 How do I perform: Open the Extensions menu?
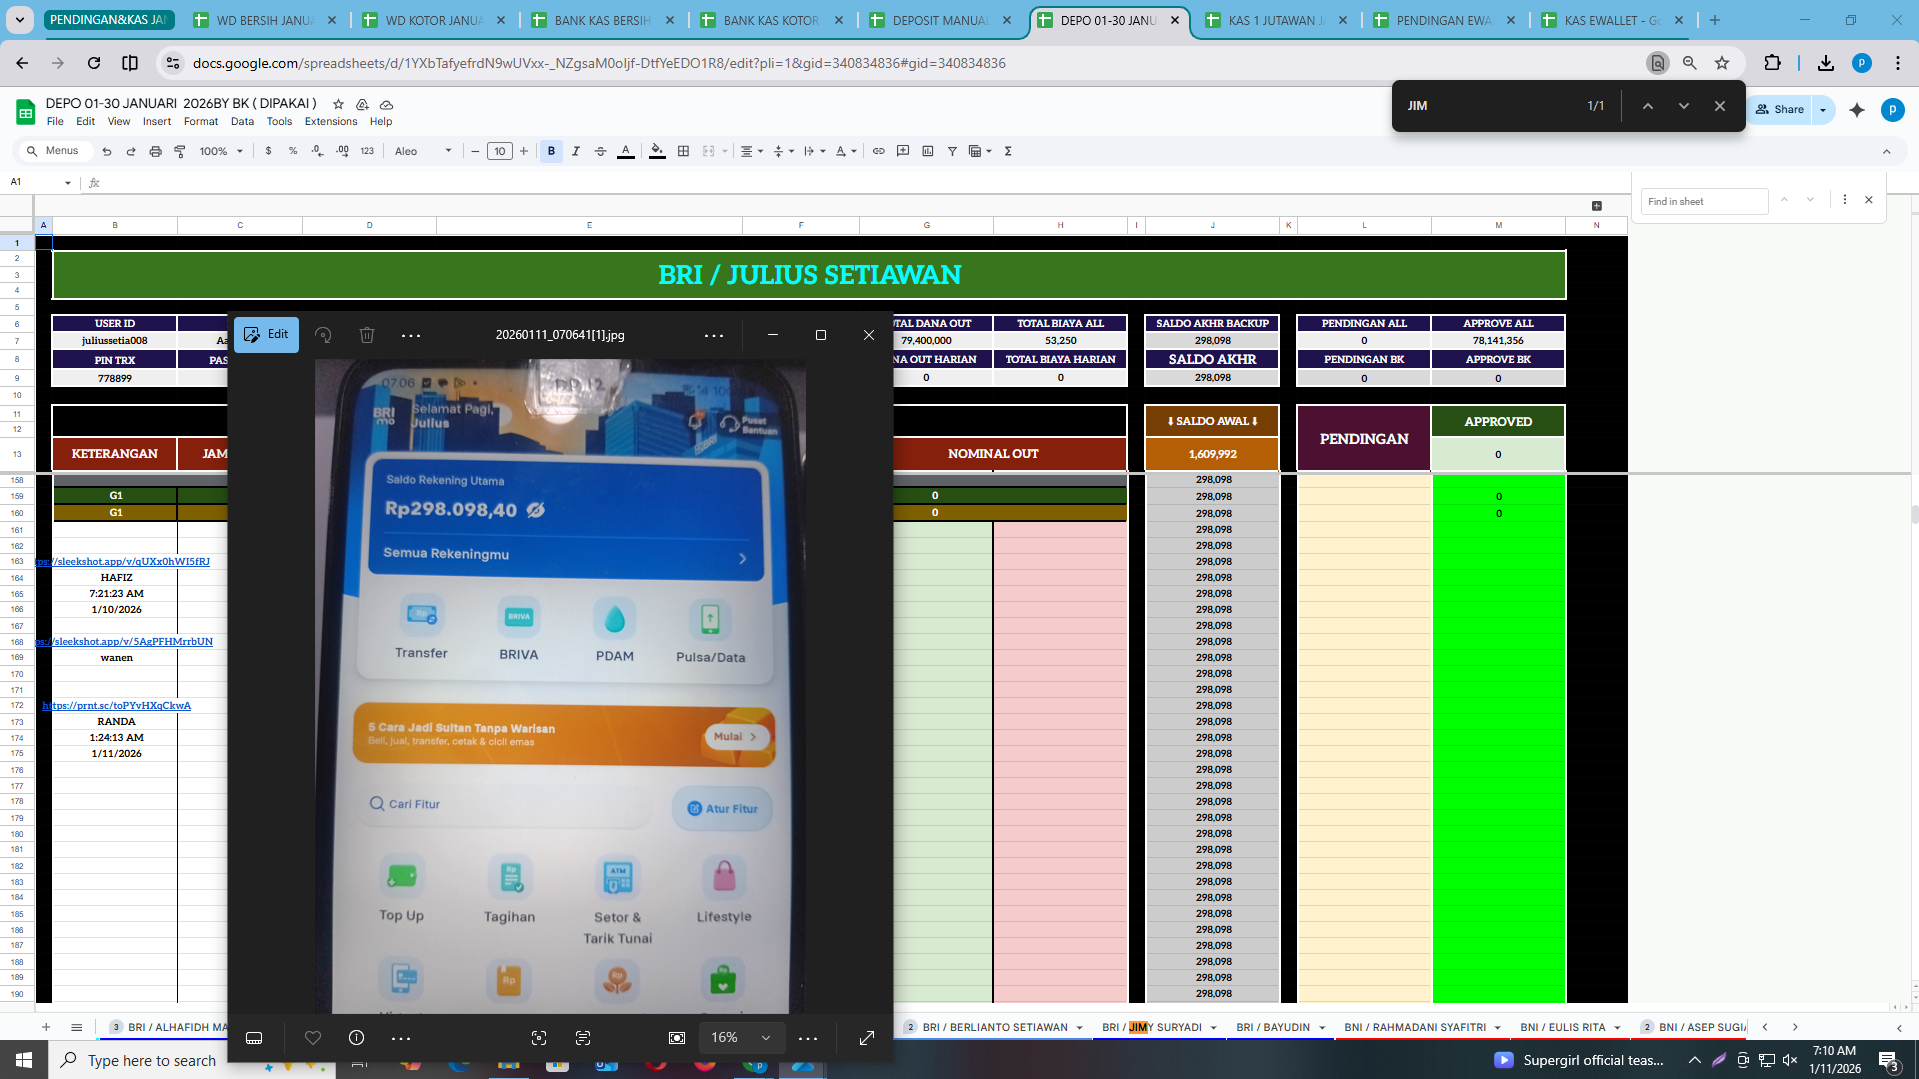(331, 121)
